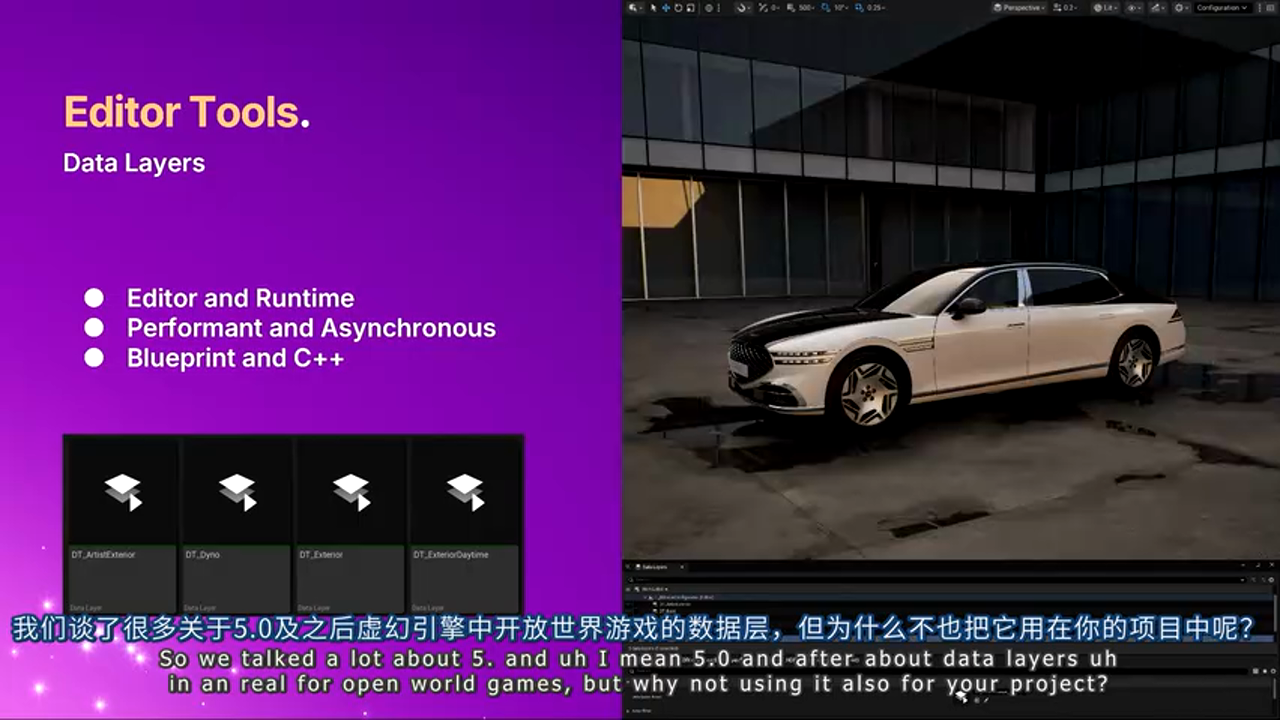Select the DT_ExteriorDaytime data layer thumbnail
The height and width of the screenshot is (720, 1280).
[x=466, y=490]
